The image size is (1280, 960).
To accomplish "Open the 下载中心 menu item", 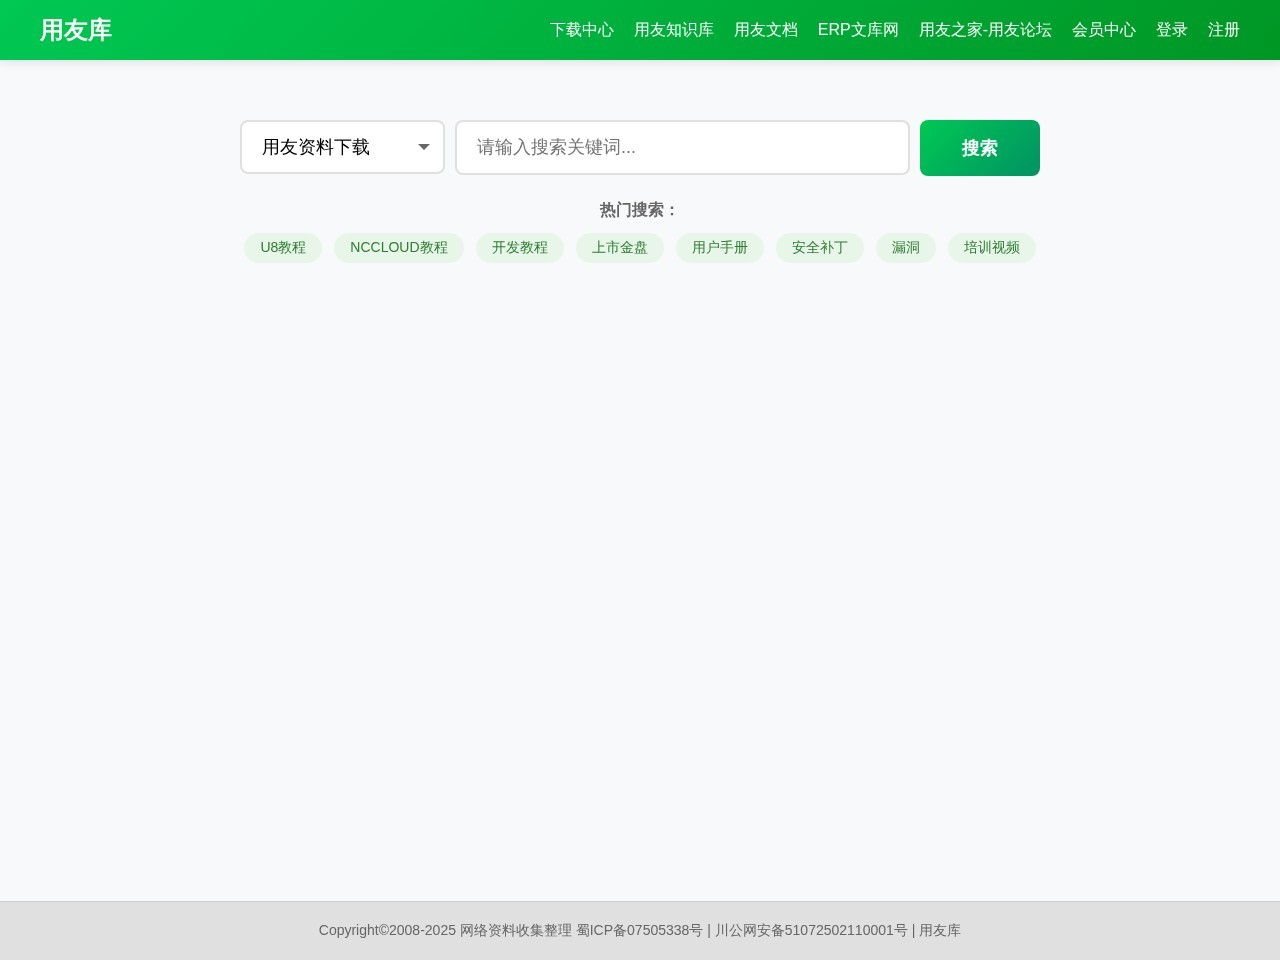I will coord(582,30).
